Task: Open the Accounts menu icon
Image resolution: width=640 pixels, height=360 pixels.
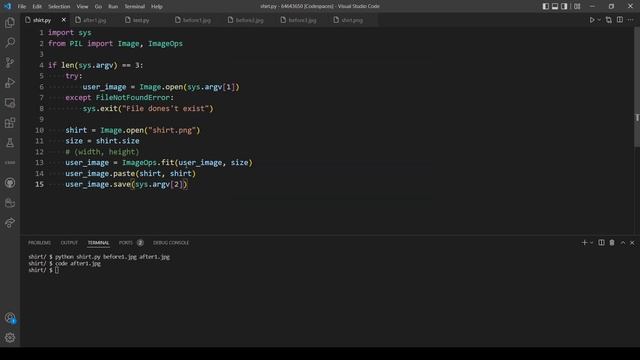Action: click(10, 318)
